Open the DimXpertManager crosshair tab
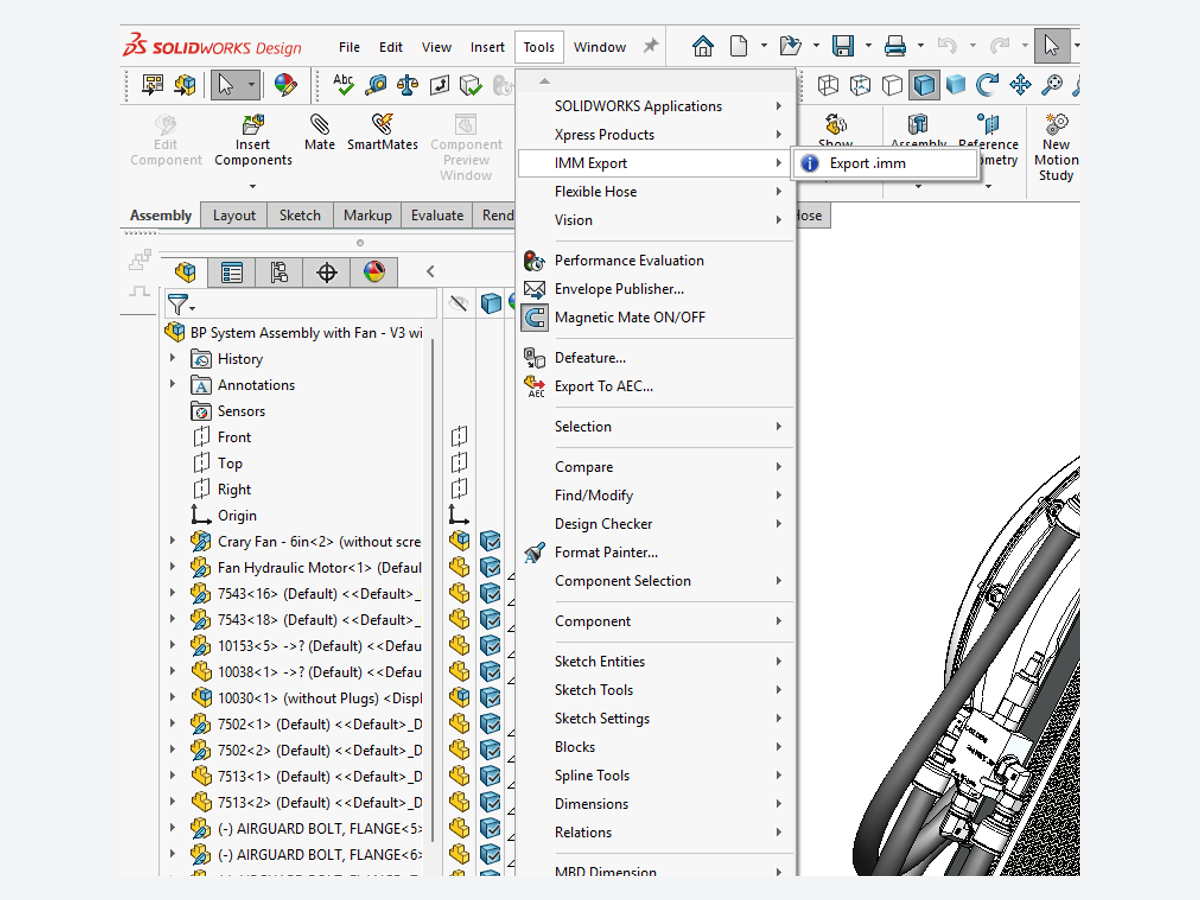Image resolution: width=1200 pixels, height=900 pixels. pos(326,272)
